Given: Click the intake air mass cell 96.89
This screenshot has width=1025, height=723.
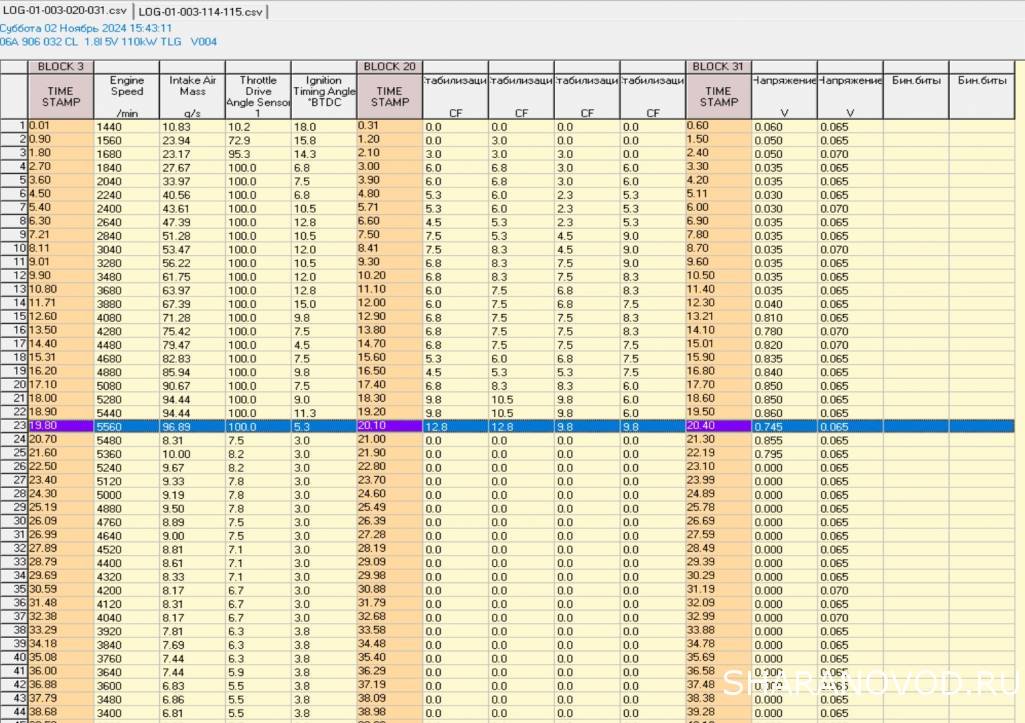Looking at the screenshot, I should (x=192, y=426).
